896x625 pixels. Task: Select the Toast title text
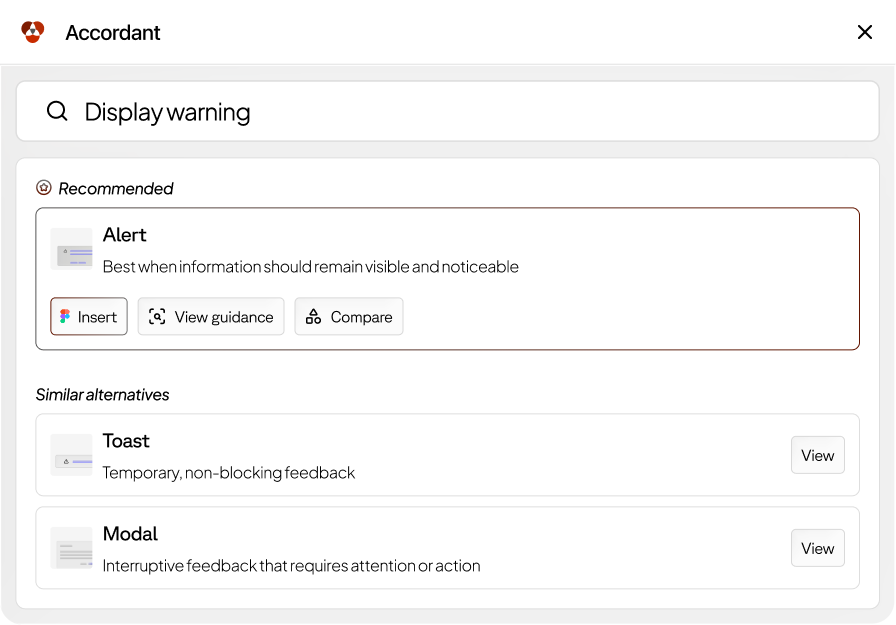[x=126, y=441]
